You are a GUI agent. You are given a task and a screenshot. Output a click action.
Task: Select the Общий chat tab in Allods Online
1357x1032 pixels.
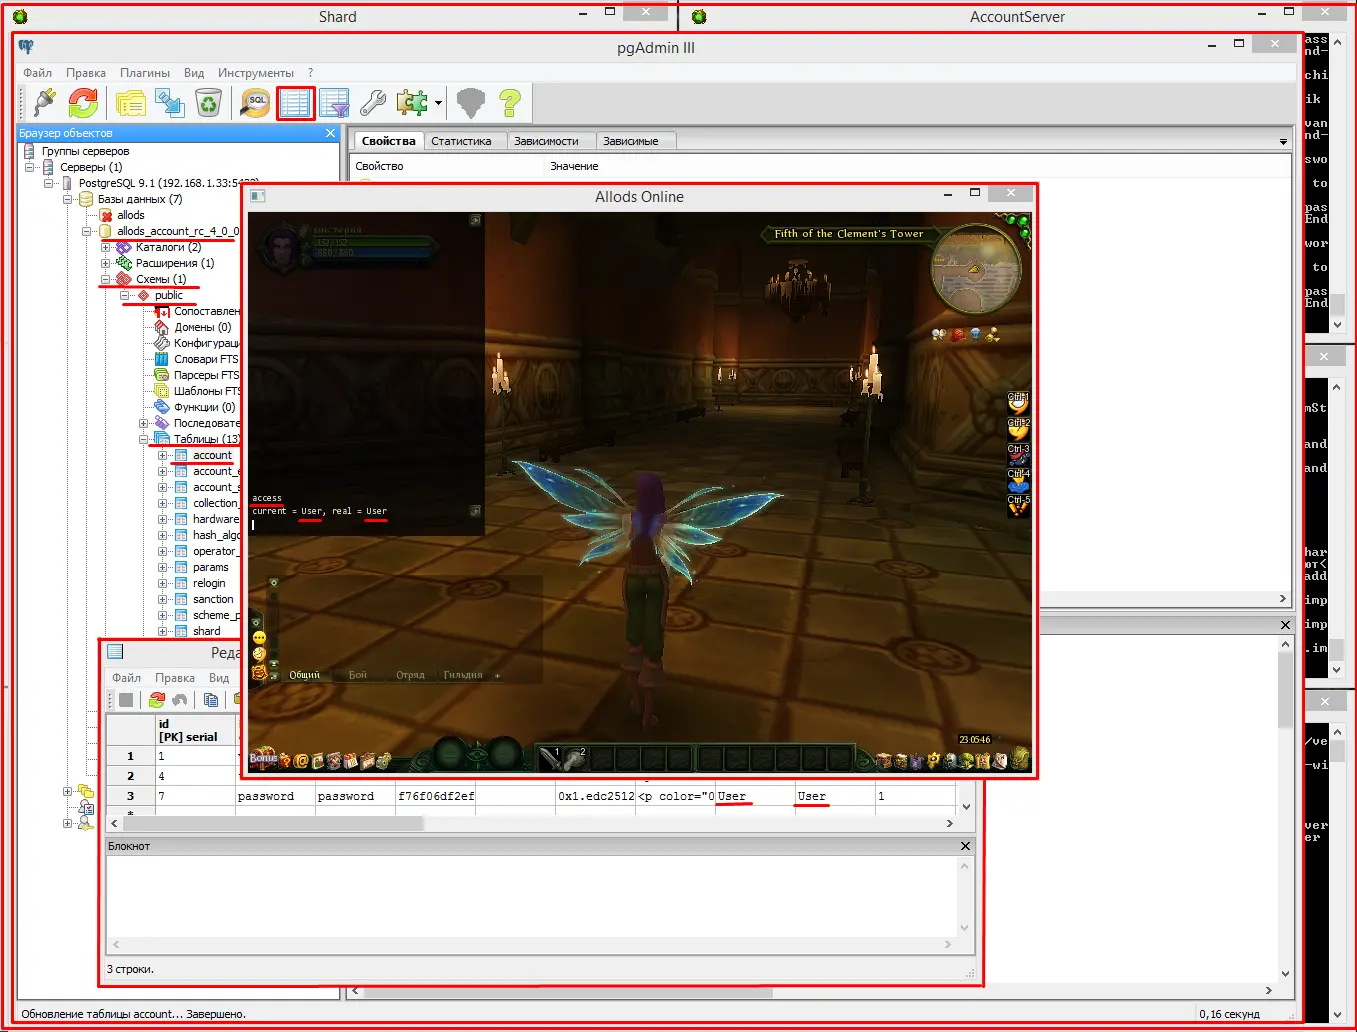(x=305, y=675)
